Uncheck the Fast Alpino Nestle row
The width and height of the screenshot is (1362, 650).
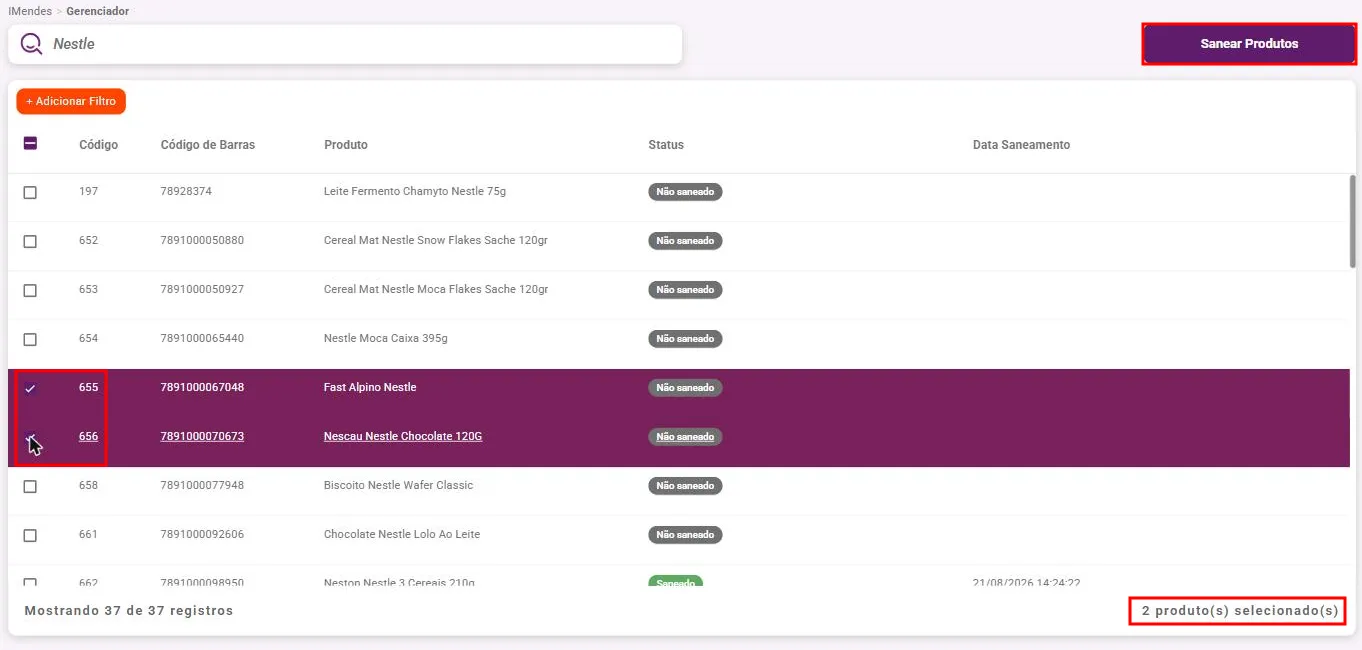pyautogui.click(x=30, y=388)
